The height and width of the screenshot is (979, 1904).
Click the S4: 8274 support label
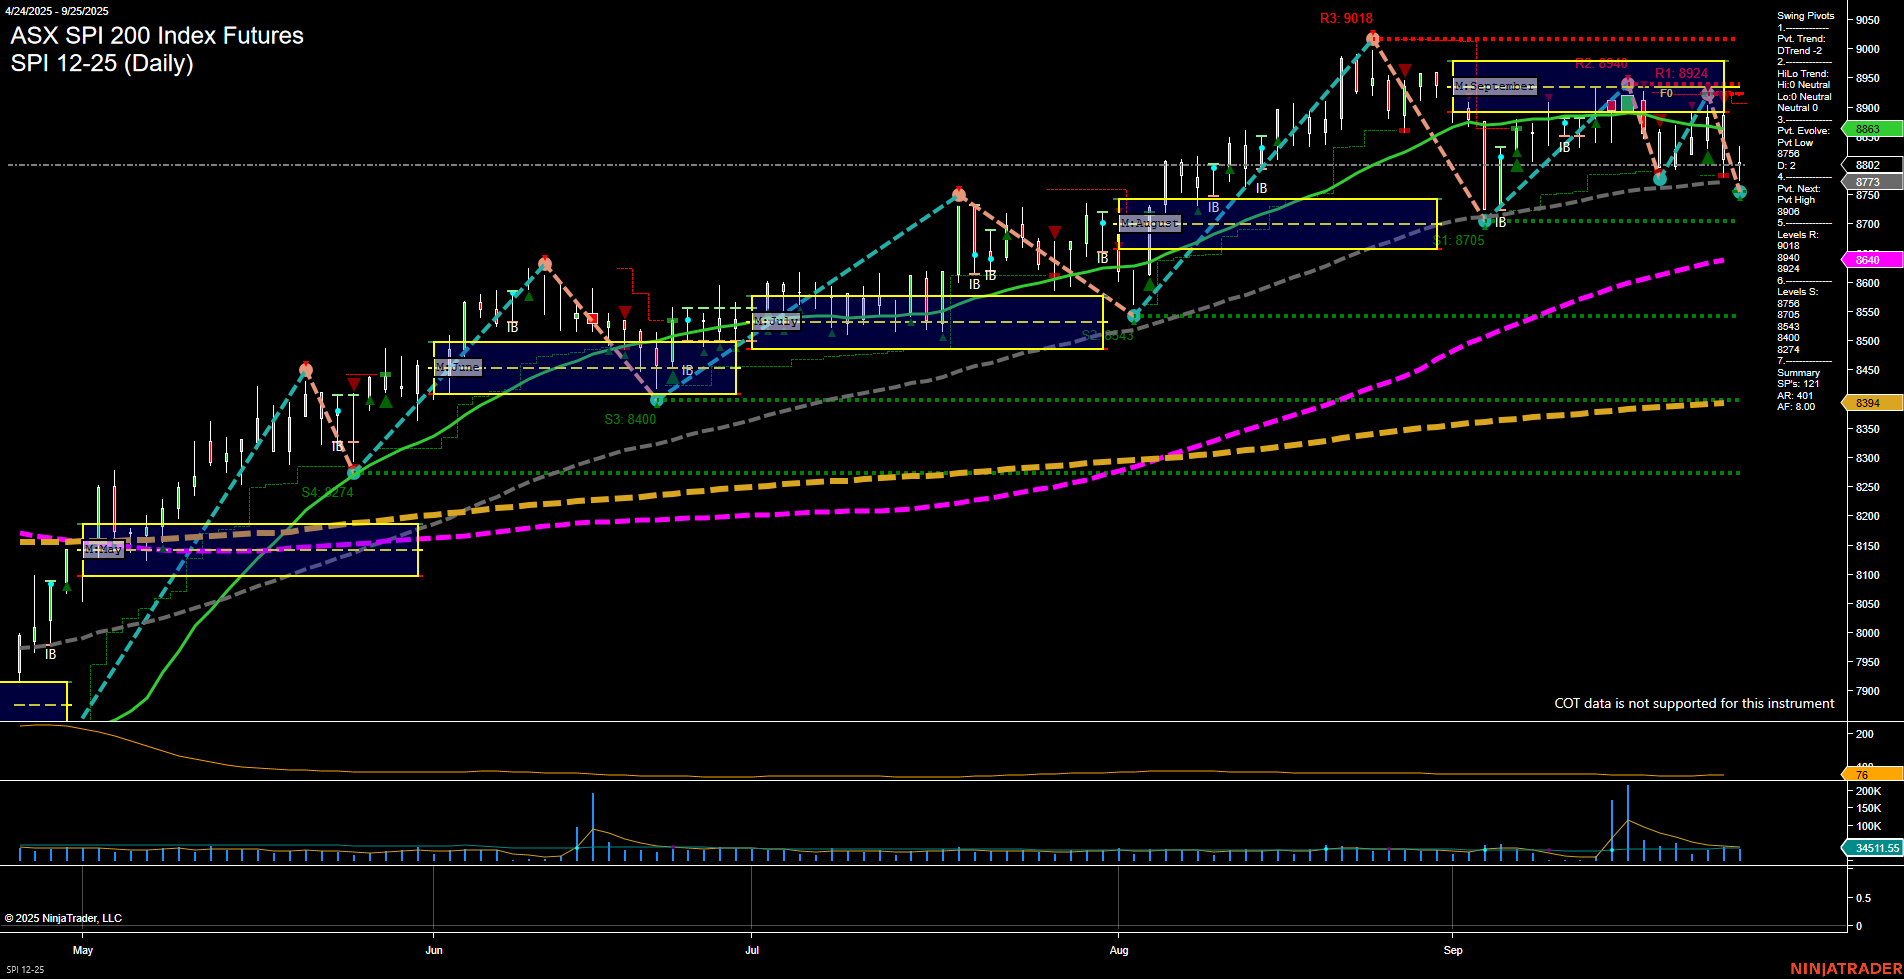(x=328, y=491)
